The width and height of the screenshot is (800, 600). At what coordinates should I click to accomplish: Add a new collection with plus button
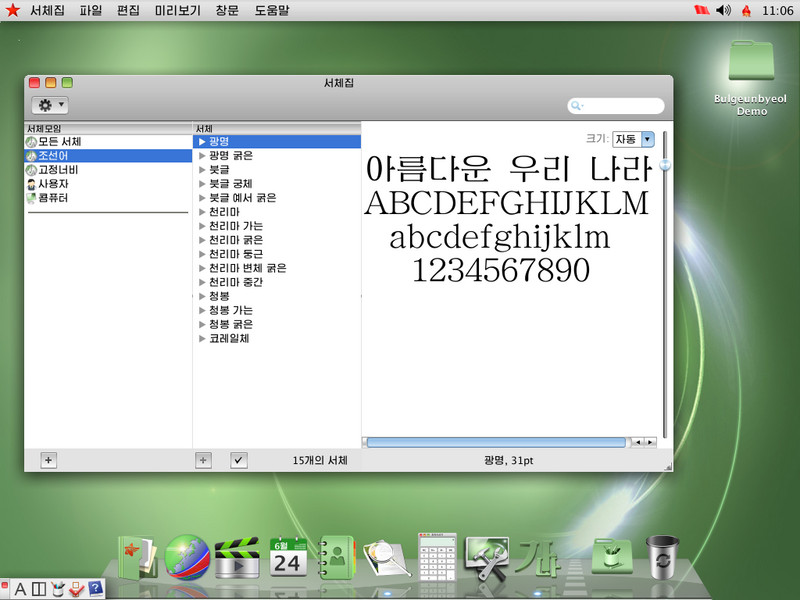pos(49,460)
